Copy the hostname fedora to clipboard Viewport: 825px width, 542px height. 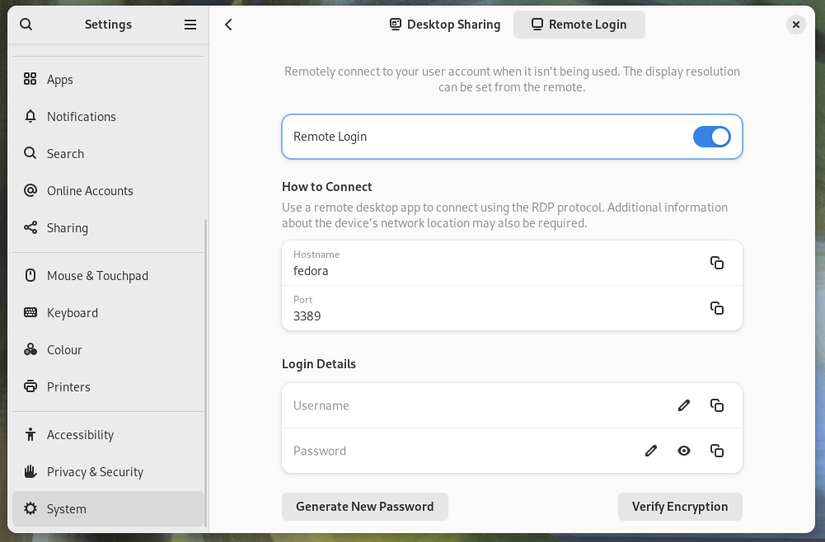coord(717,263)
